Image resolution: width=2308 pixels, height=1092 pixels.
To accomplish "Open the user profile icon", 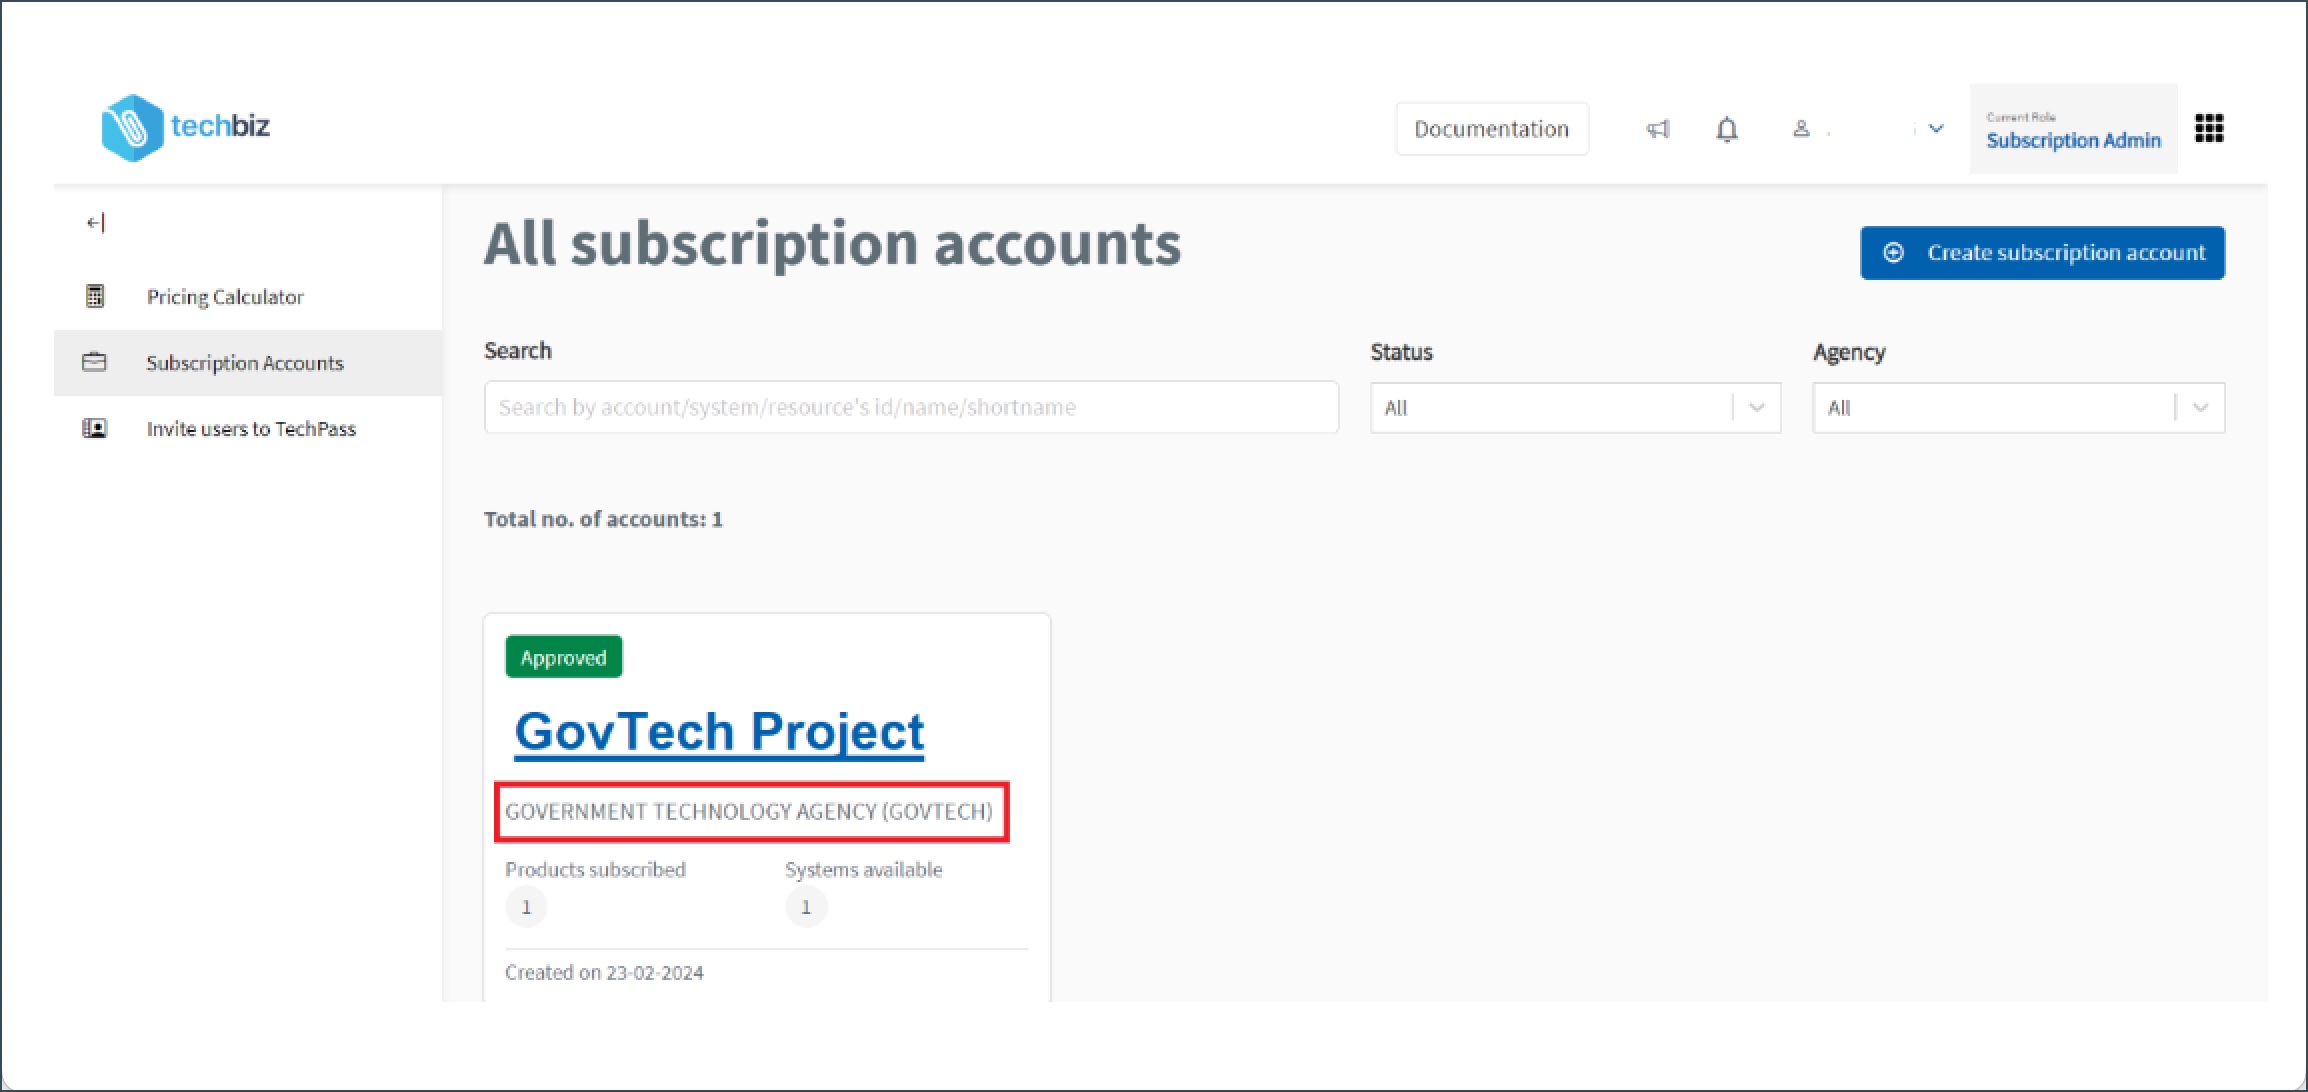I will [x=1801, y=128].
